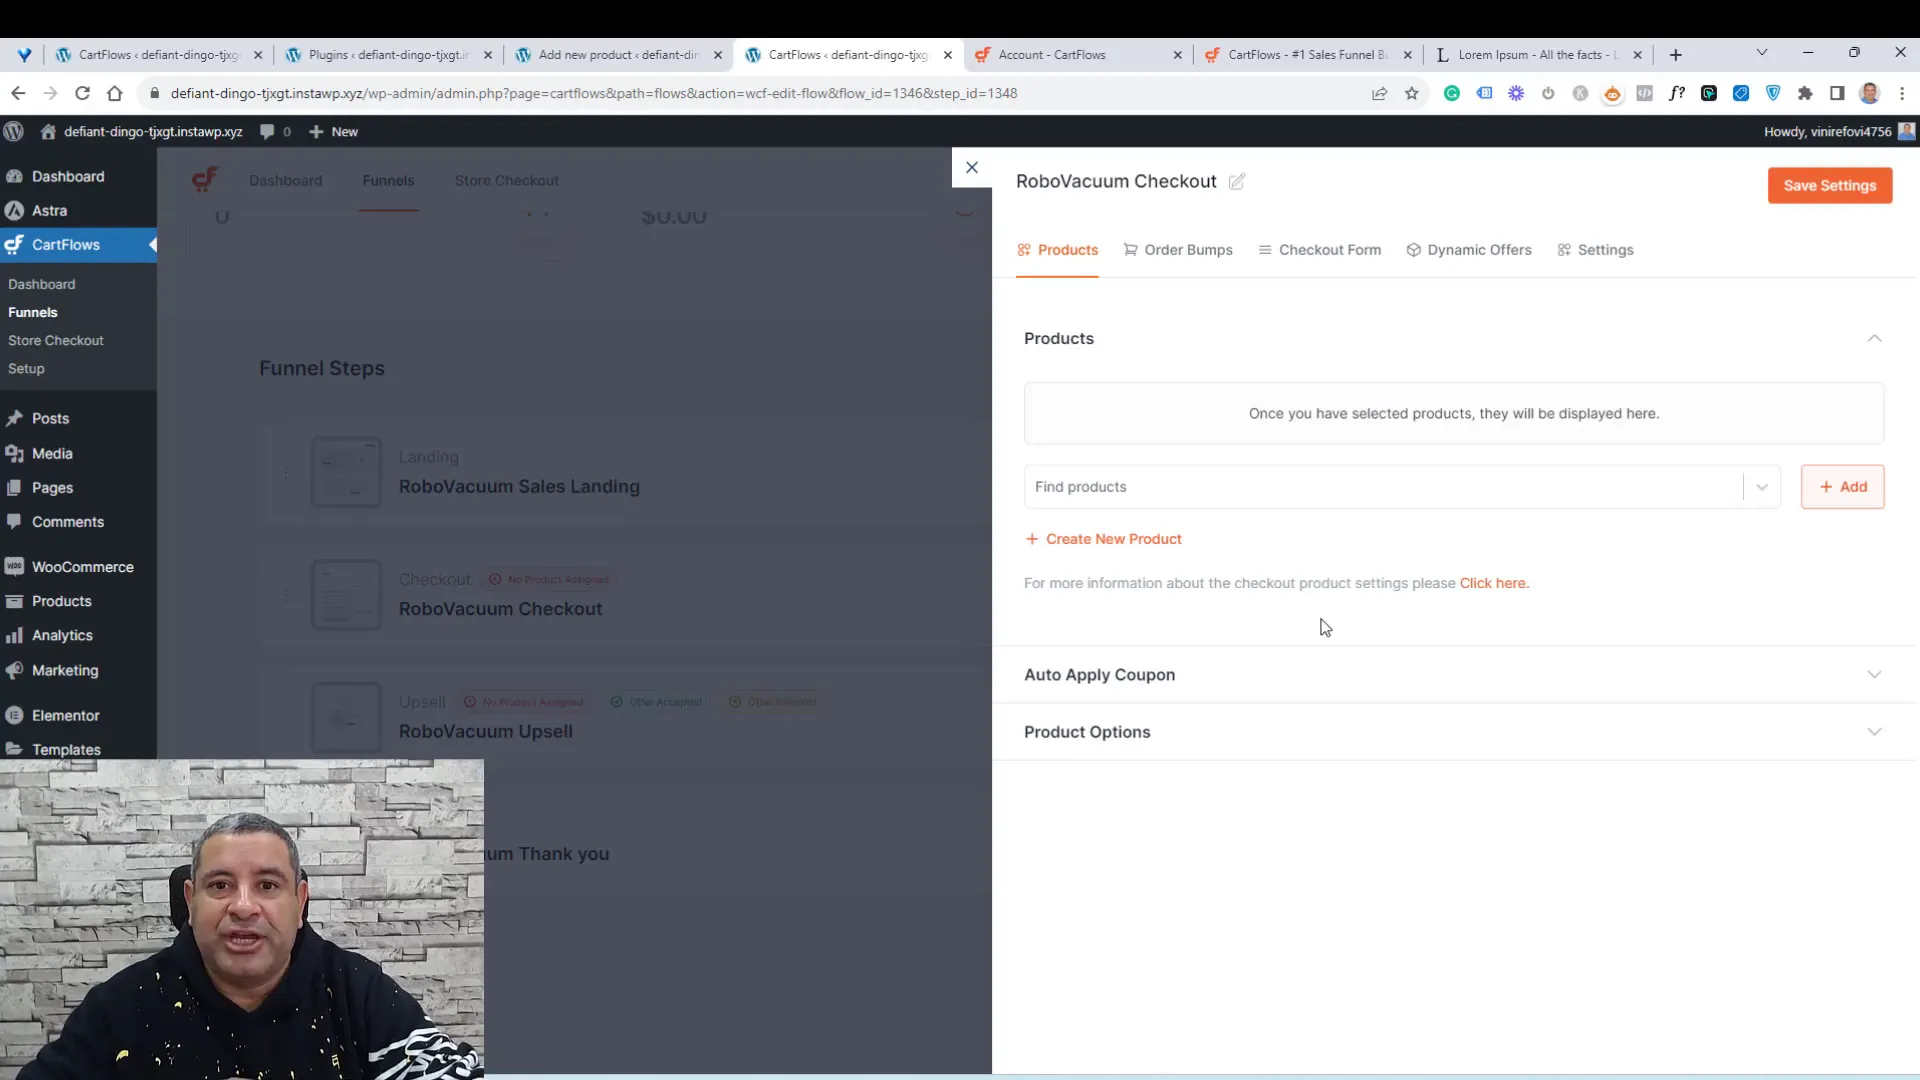Open Posts in the sidebar
The height and width of the screenshot is (1080, 1920).
[x=50, y=418]
